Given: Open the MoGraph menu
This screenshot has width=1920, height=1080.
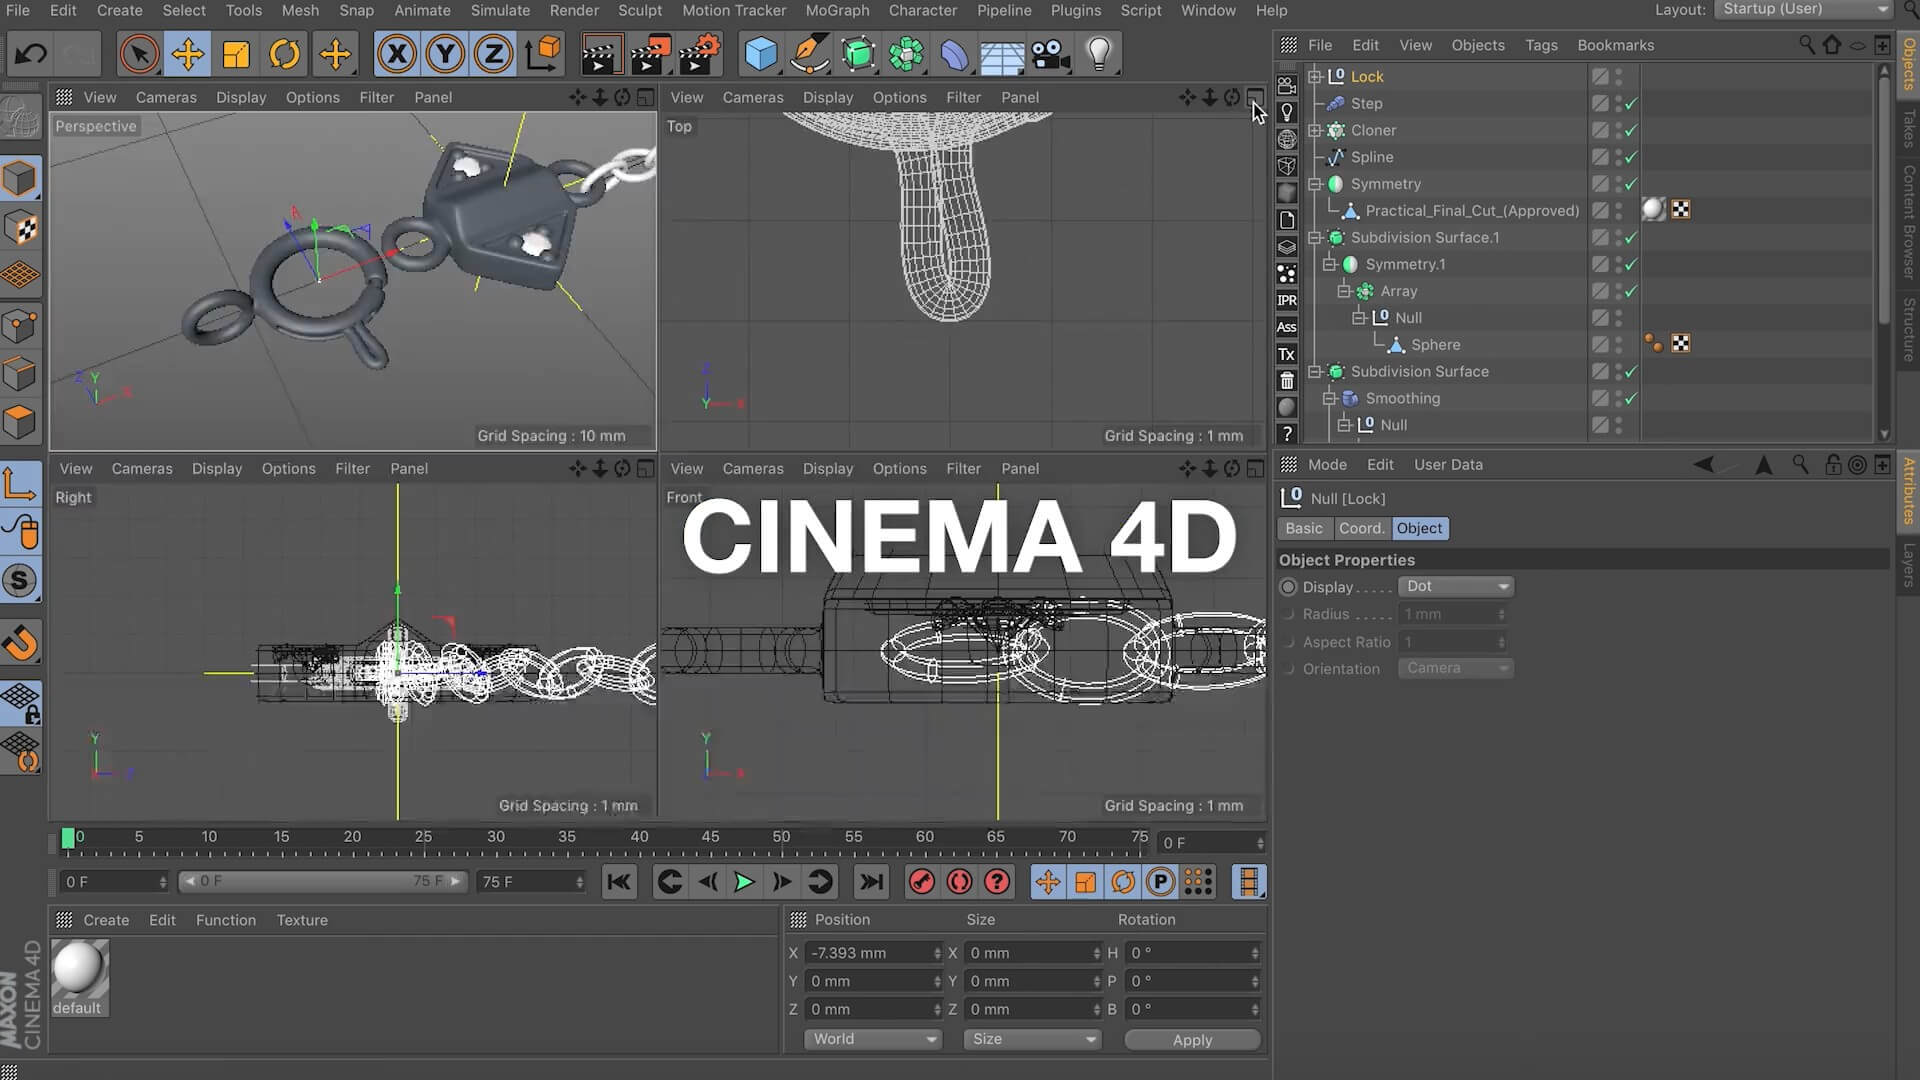Looking at the screenshot, I should (x=837, y=10).
